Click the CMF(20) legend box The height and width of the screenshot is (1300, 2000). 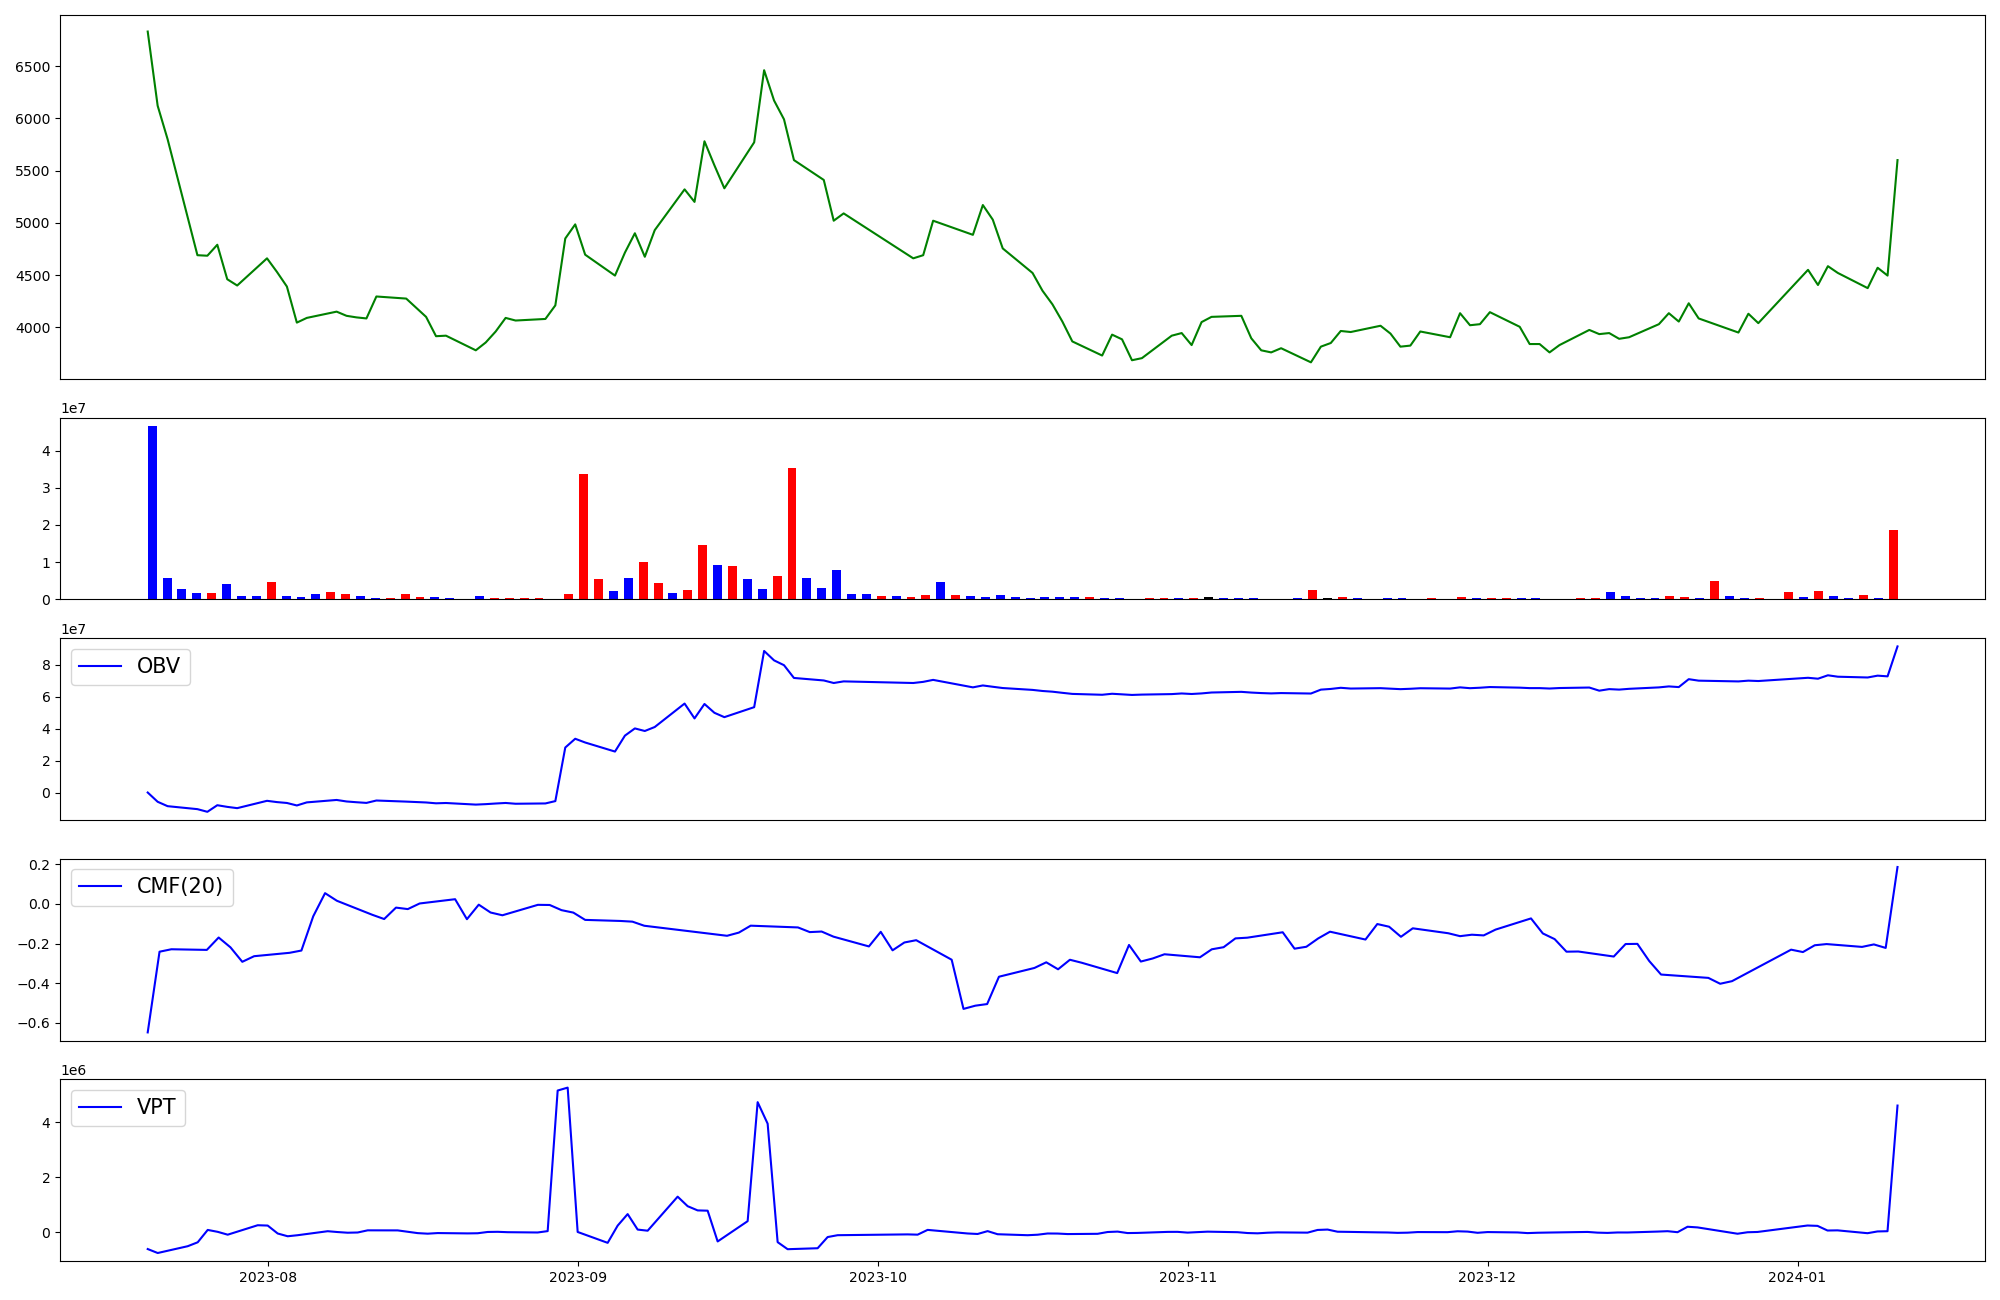click(x=152, y=887)
